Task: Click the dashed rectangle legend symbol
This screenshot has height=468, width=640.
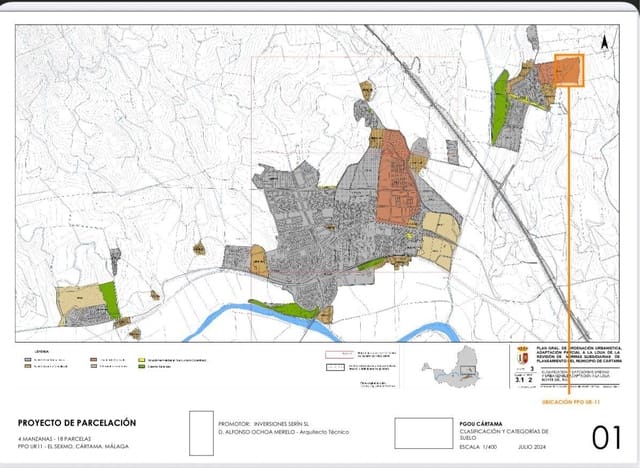Action: (x=342, y=367)
